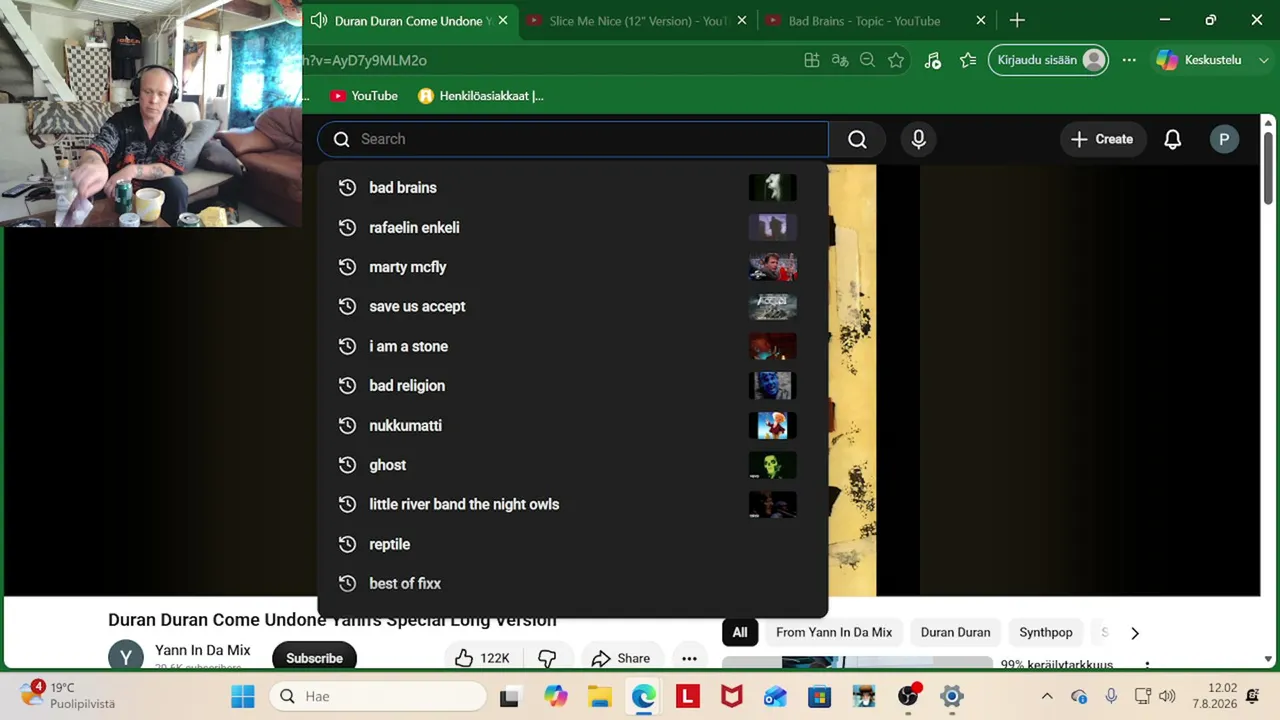Image resolution: width=1280 pixels, height=720 pixels.
Task: Open Outlook from the taskbar
Action: [775, 696]
